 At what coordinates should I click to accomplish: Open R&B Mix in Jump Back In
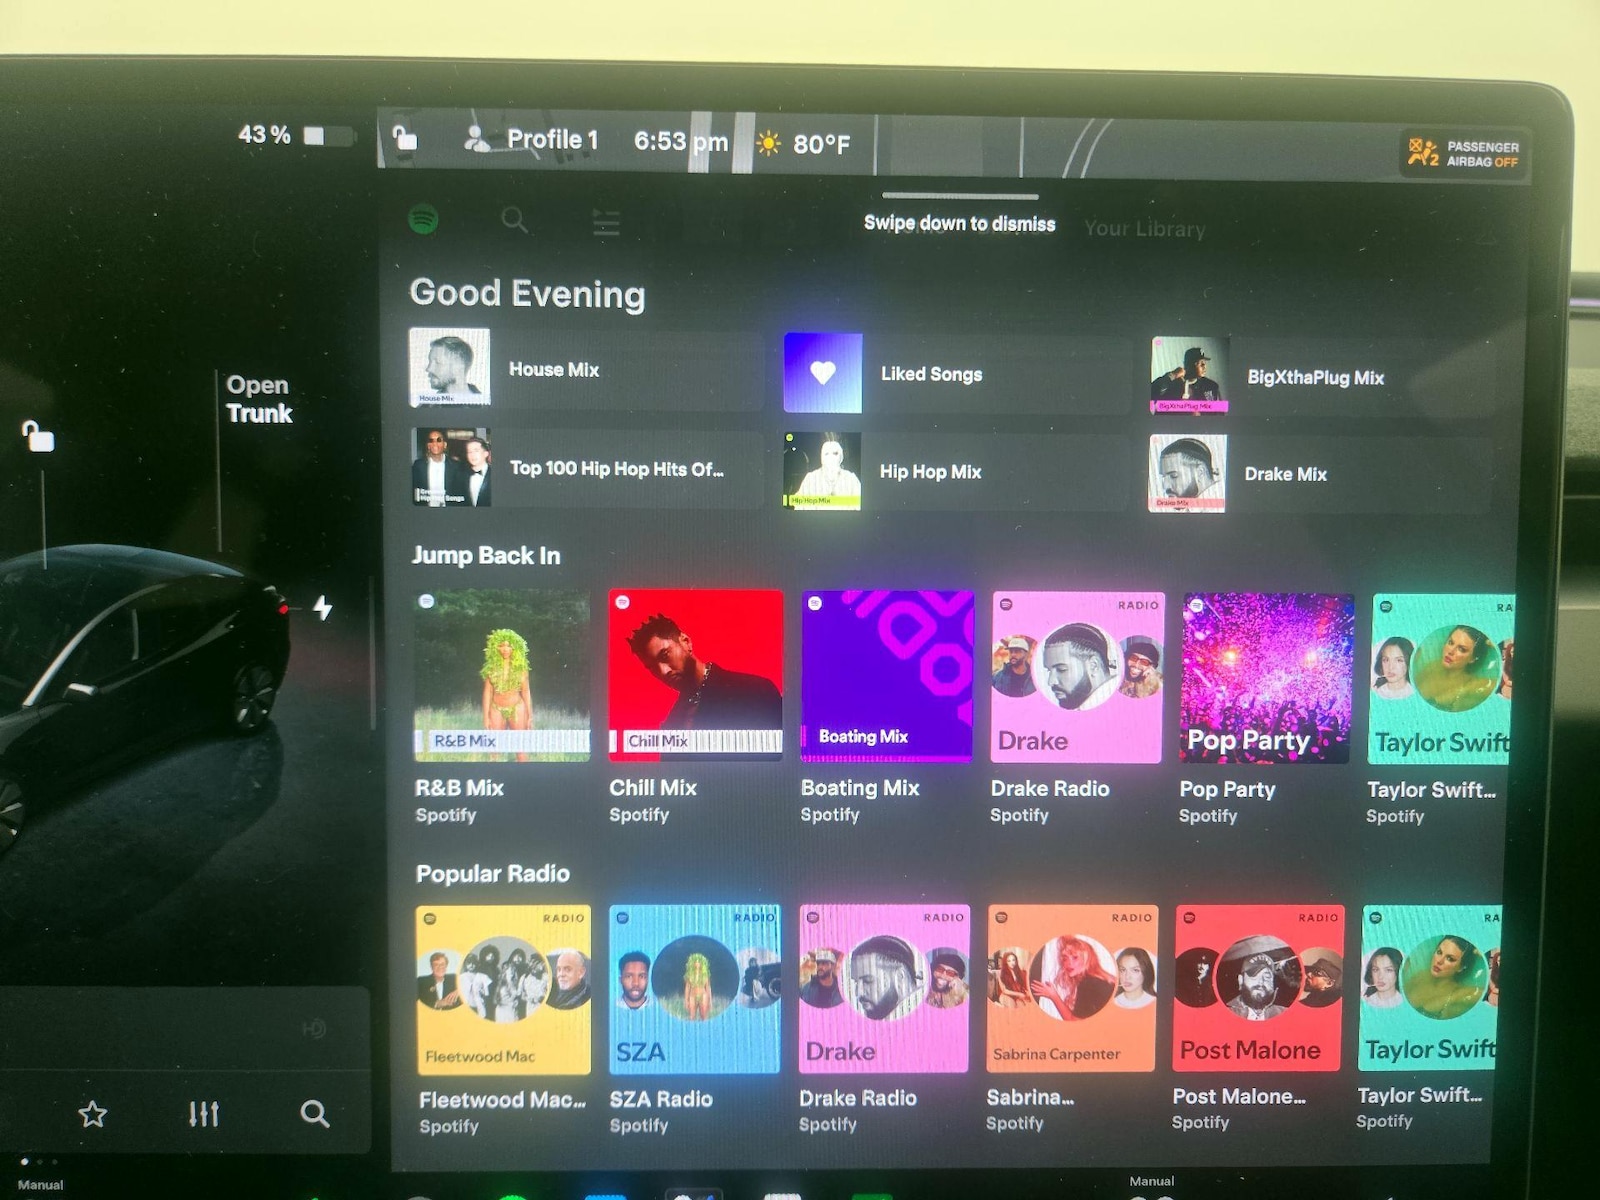click(502, 675)
